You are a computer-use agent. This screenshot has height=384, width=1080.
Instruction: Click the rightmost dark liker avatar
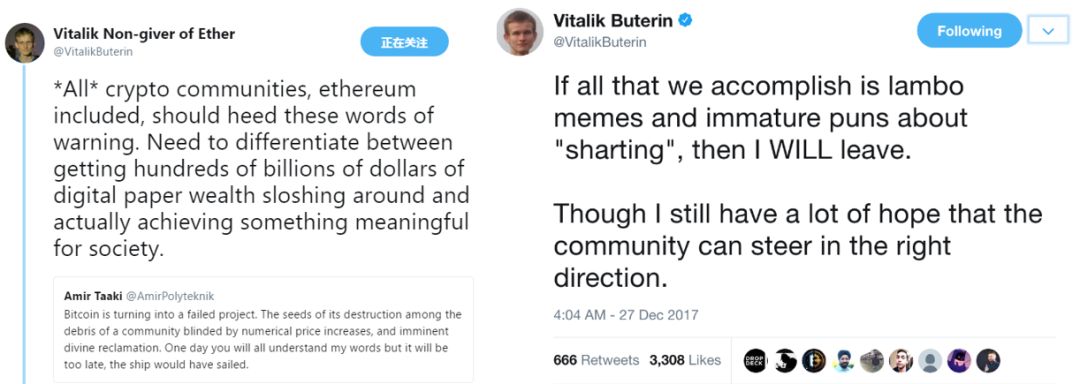point(988,361)
